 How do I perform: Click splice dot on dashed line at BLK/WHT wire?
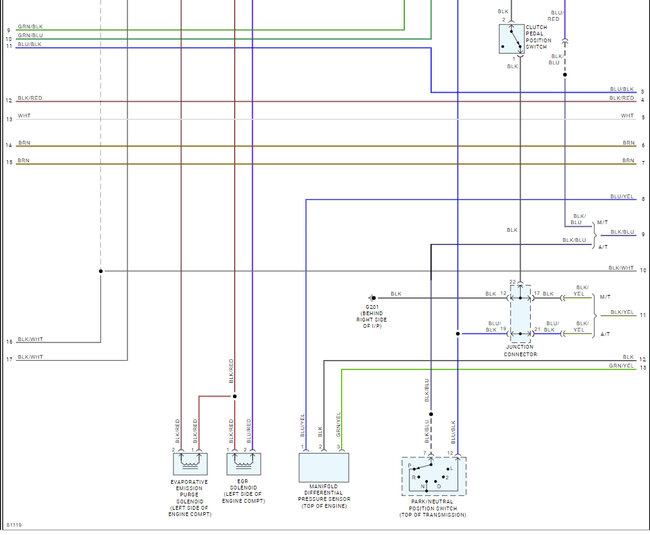(101, 271)
